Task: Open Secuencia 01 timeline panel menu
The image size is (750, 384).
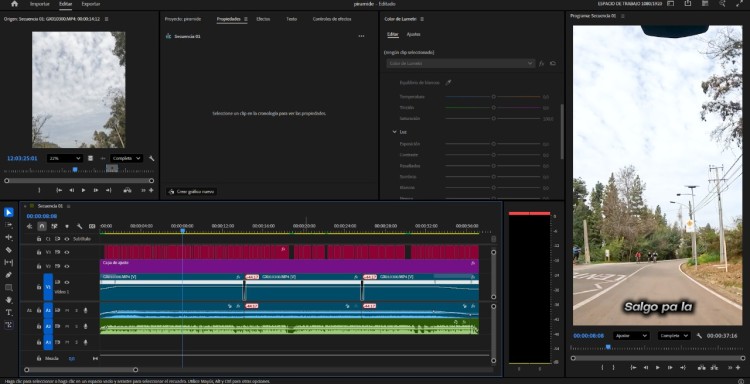Action: point(68,206)
